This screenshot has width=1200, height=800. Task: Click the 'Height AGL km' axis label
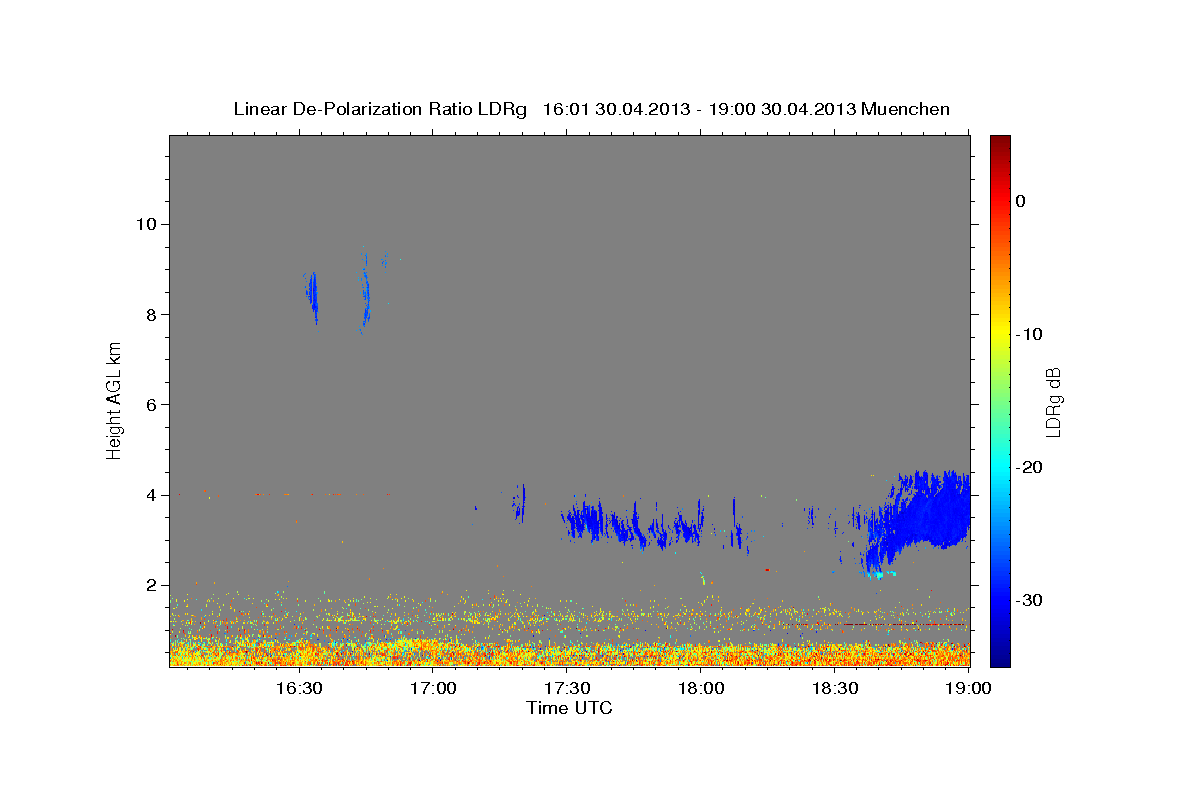pyautogui.click(x=114, y=400)
